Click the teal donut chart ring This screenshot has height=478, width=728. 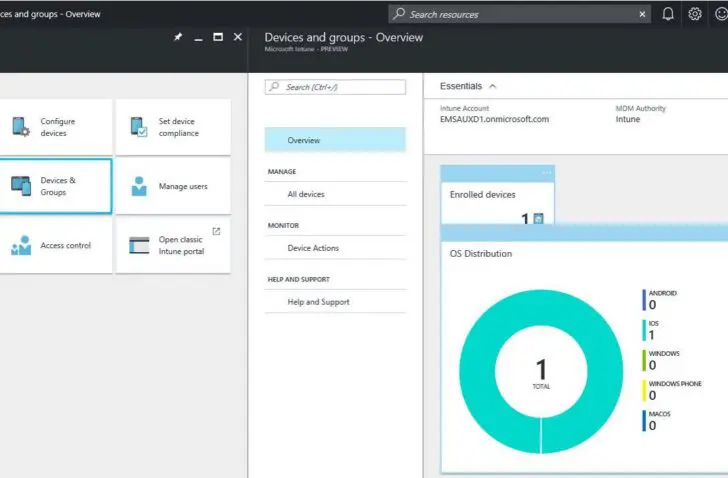(x=478, y=371)
